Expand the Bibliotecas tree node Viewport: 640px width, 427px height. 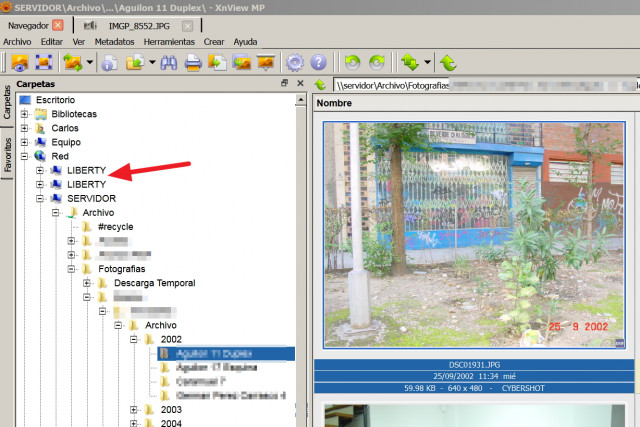(x=24, y=114)
